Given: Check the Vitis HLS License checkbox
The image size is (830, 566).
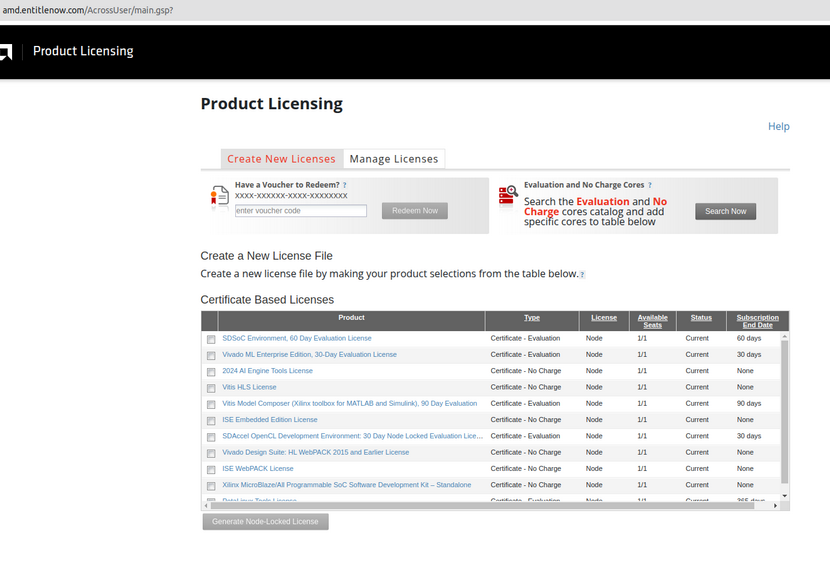Looking at the screenshot, I should tap(211, 388).
